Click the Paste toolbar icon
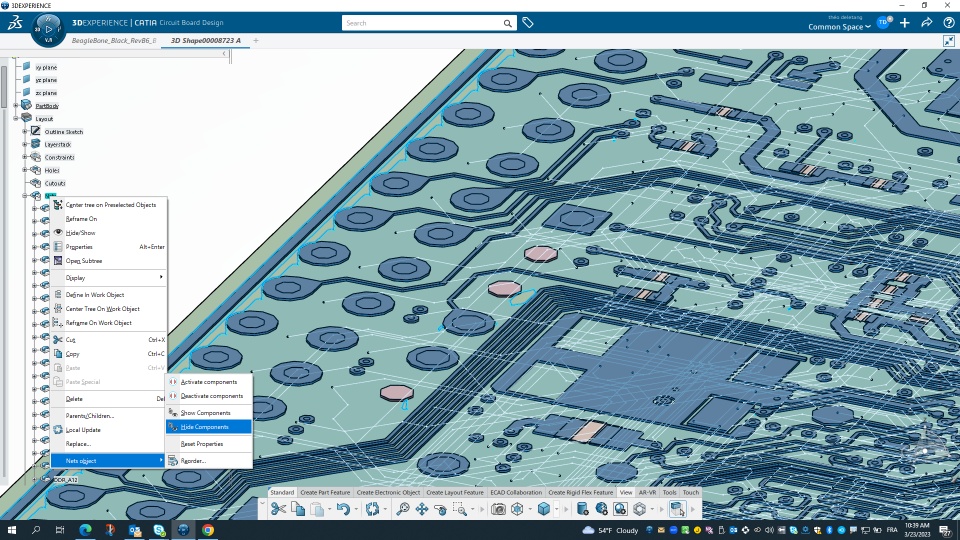 point(317,509)
